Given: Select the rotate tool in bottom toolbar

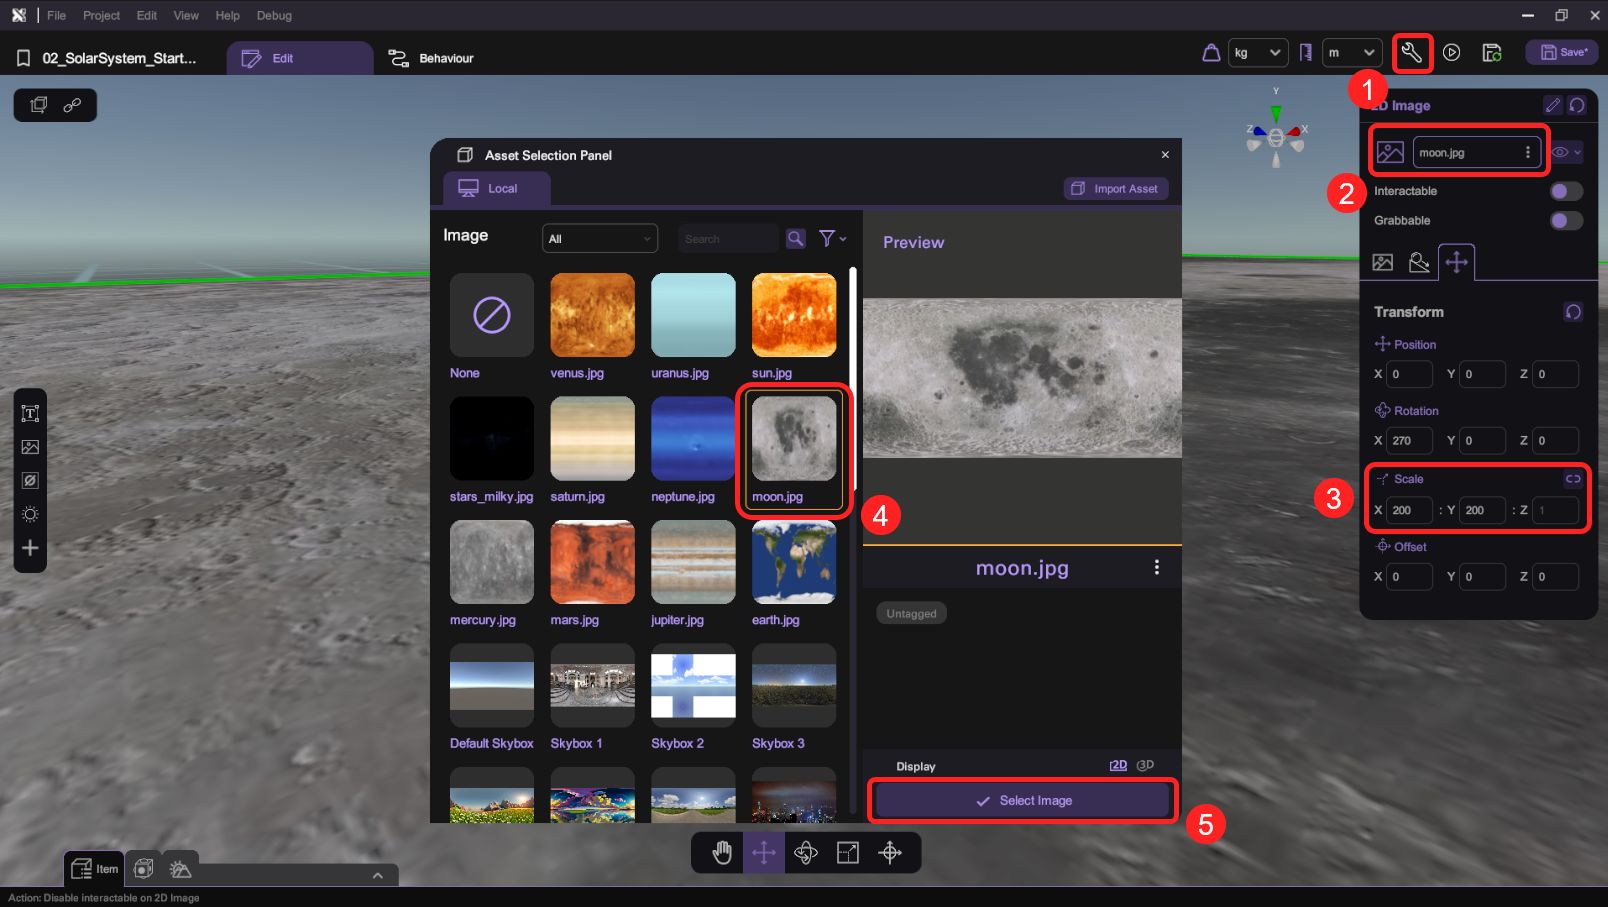Looking at the screenshot, I should [805, 852].
